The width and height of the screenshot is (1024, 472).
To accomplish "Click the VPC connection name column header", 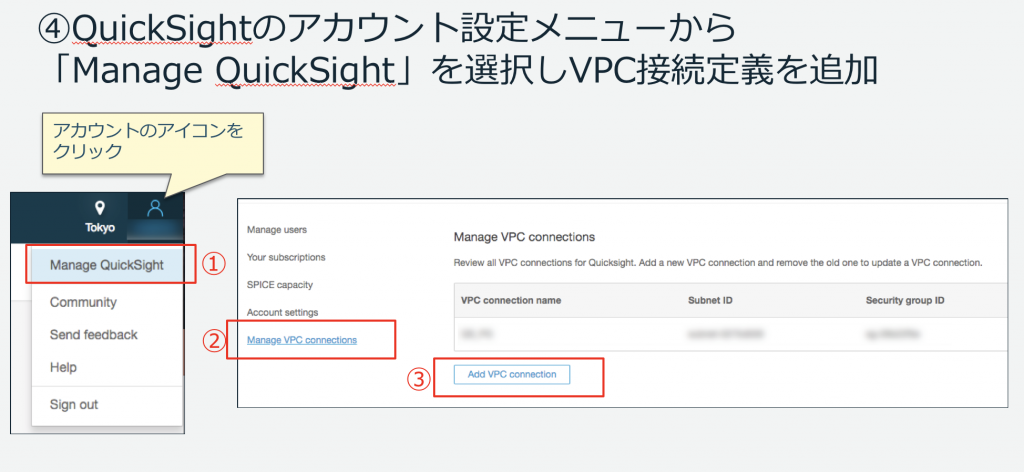I will 511,301.
